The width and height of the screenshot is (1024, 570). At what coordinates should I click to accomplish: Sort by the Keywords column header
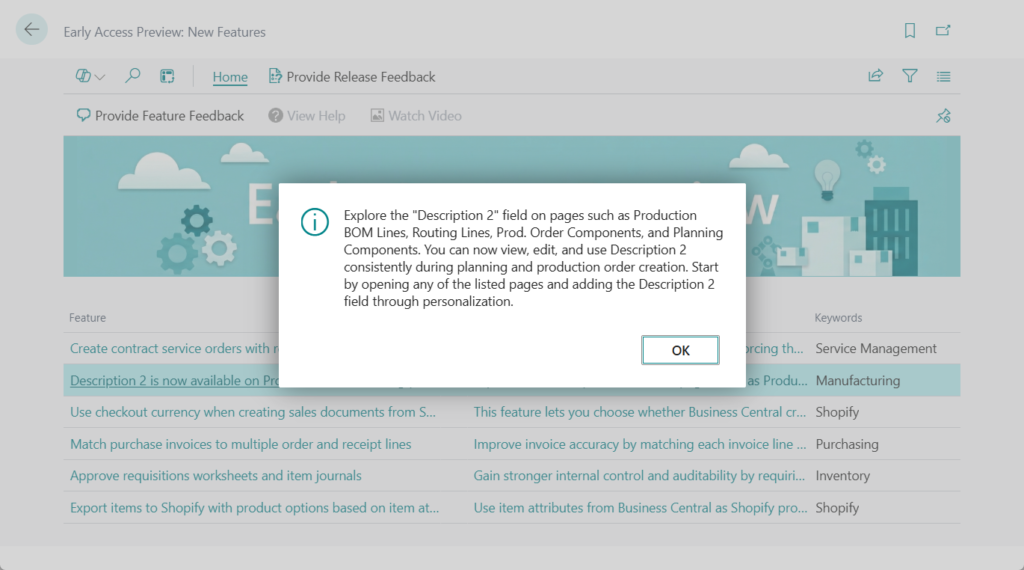838,318
